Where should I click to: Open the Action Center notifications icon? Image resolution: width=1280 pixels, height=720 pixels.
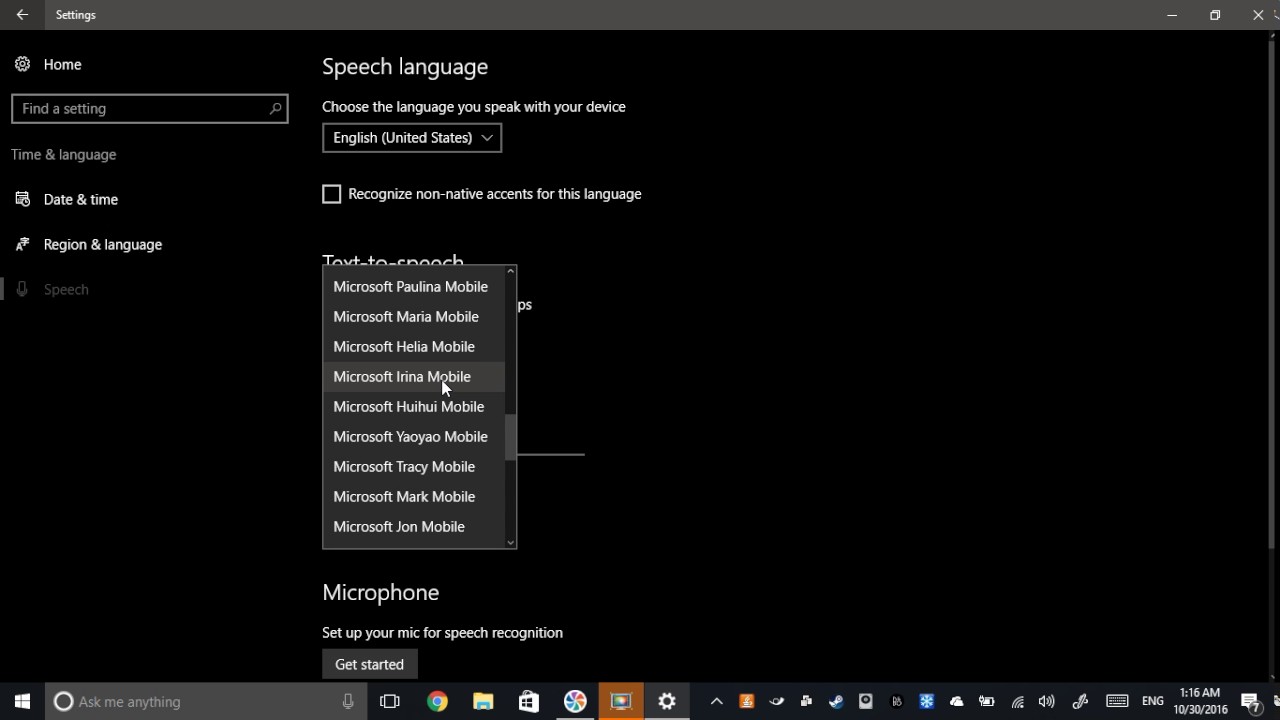tap(1250, 702)
